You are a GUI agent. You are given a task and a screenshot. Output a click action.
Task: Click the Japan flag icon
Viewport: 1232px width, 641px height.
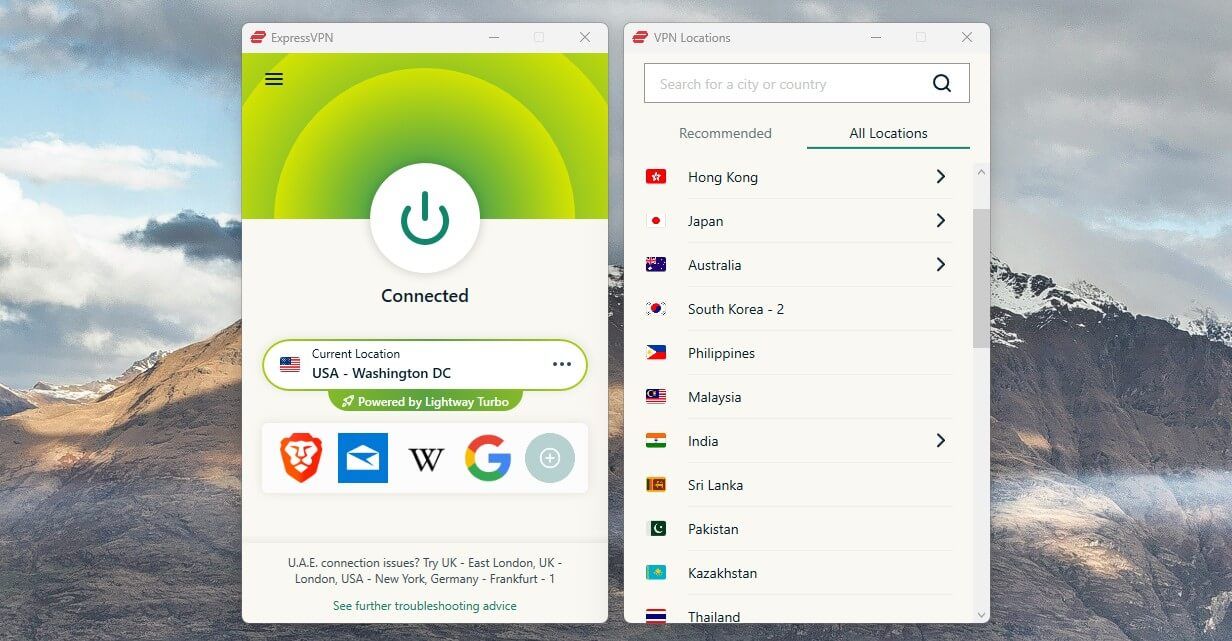pos(656,221)
